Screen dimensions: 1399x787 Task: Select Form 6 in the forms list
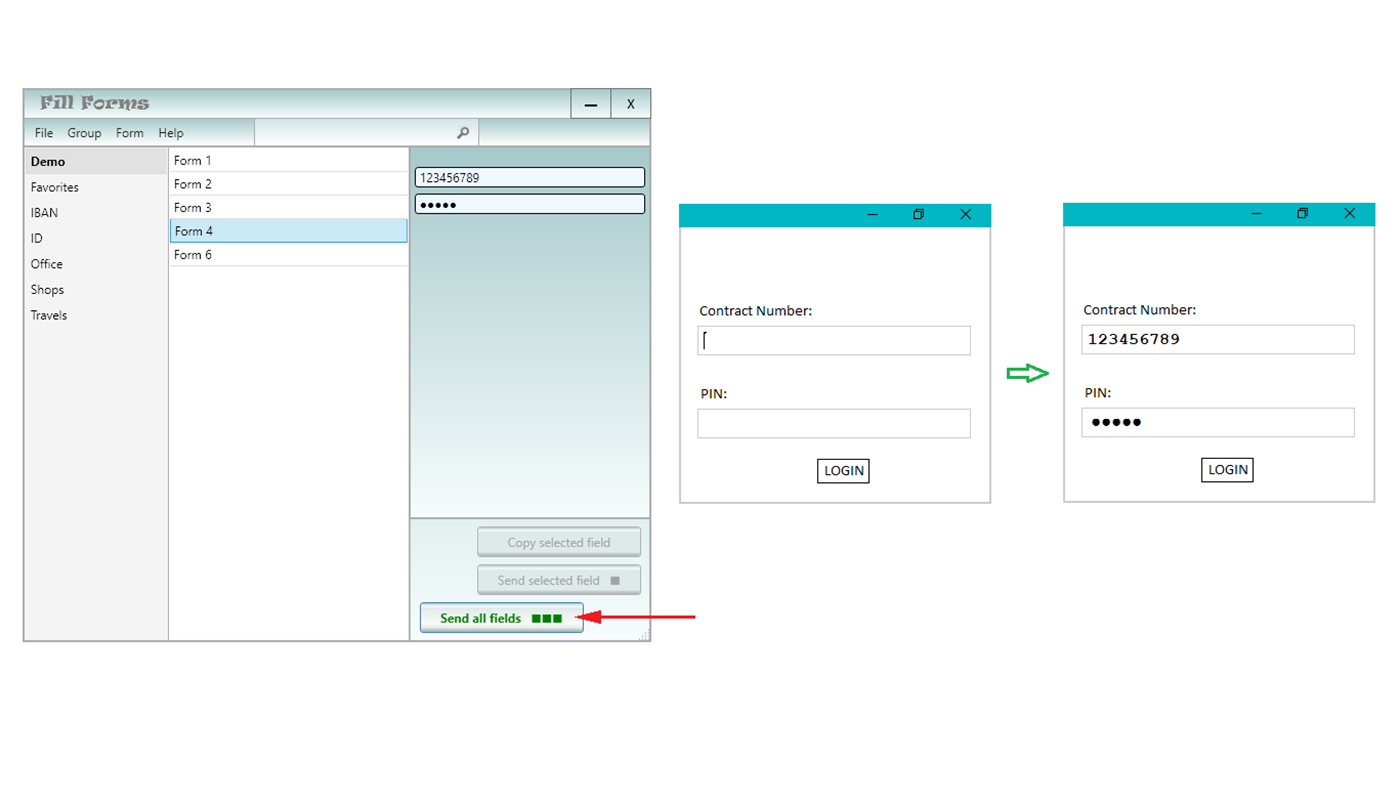click(192, 255)
